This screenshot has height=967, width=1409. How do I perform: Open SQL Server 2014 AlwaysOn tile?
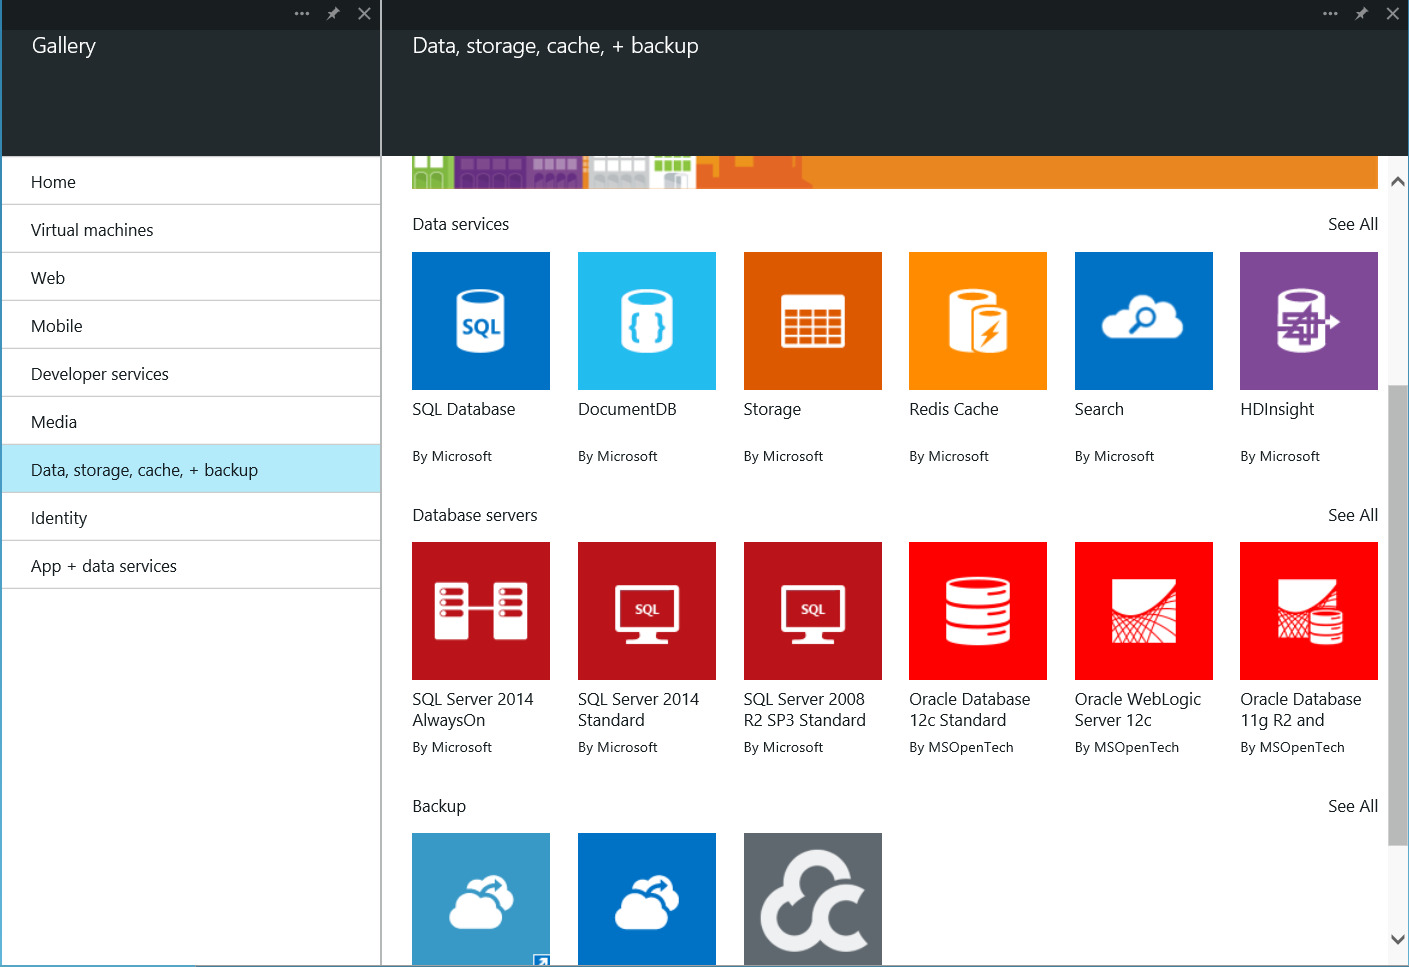pos(481,611)
